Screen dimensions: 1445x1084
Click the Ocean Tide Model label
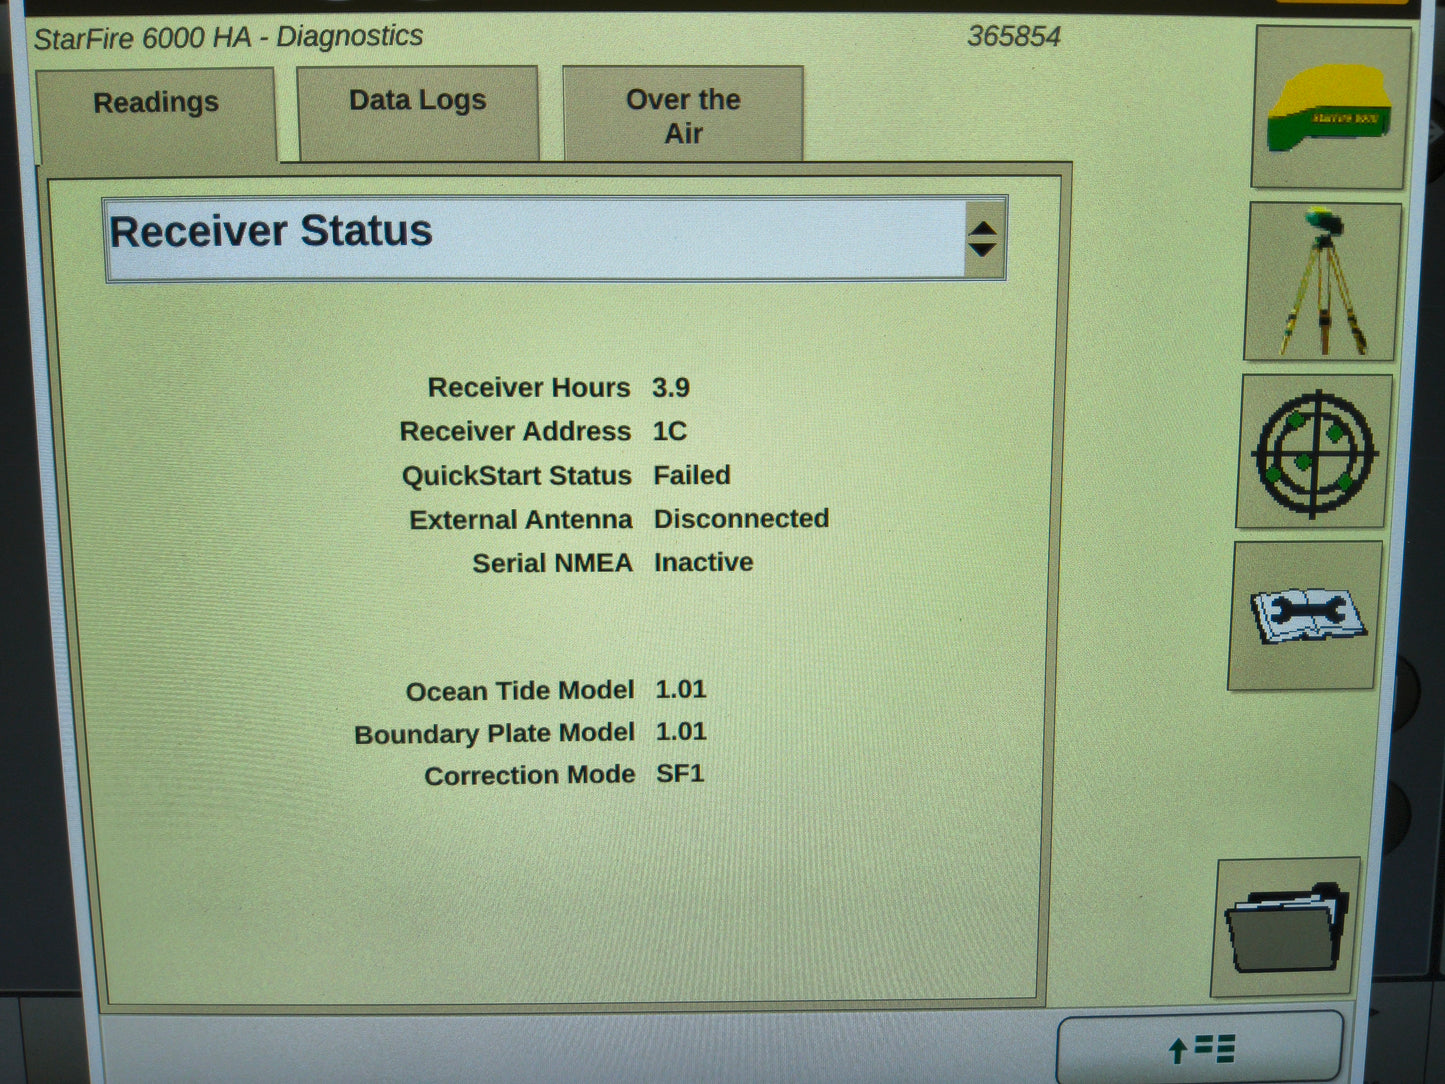(x=520, y=691)
